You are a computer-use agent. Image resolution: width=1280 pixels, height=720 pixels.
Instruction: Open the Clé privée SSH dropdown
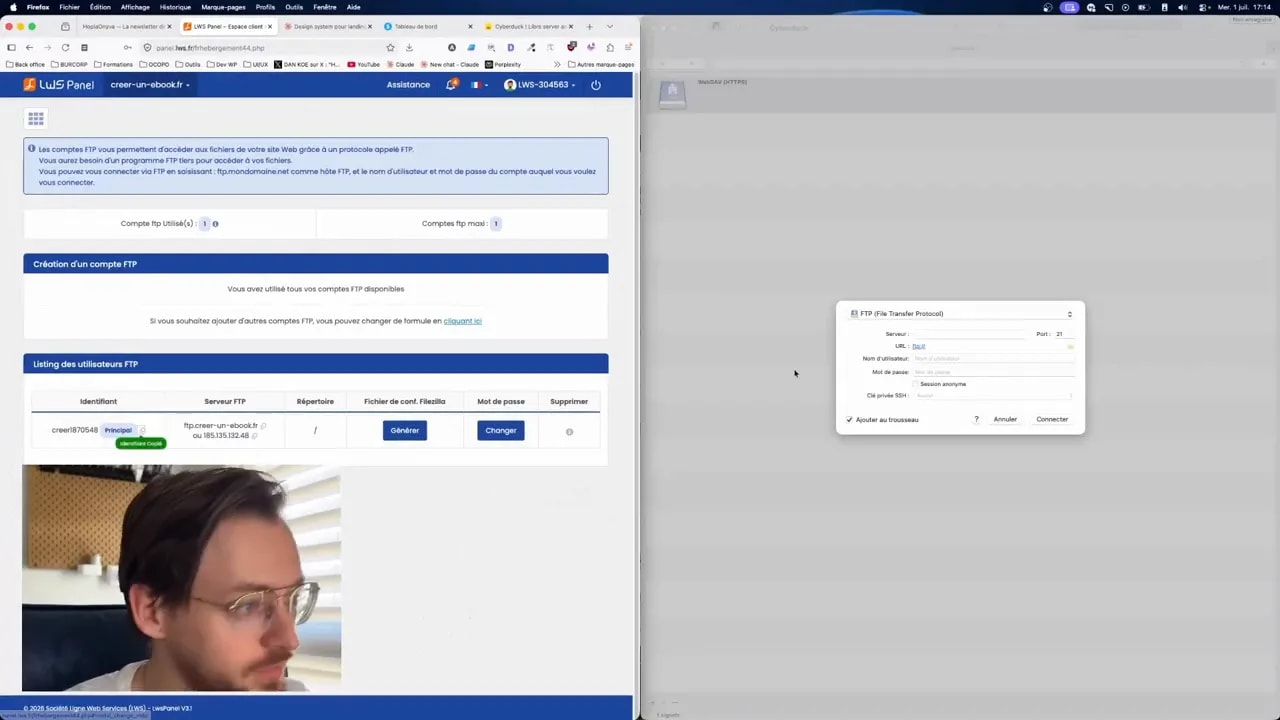point(994,396)
